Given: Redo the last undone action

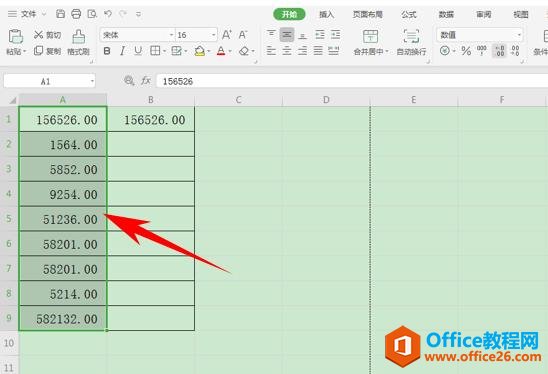Looking at the screenshot, I should (123, 14).
